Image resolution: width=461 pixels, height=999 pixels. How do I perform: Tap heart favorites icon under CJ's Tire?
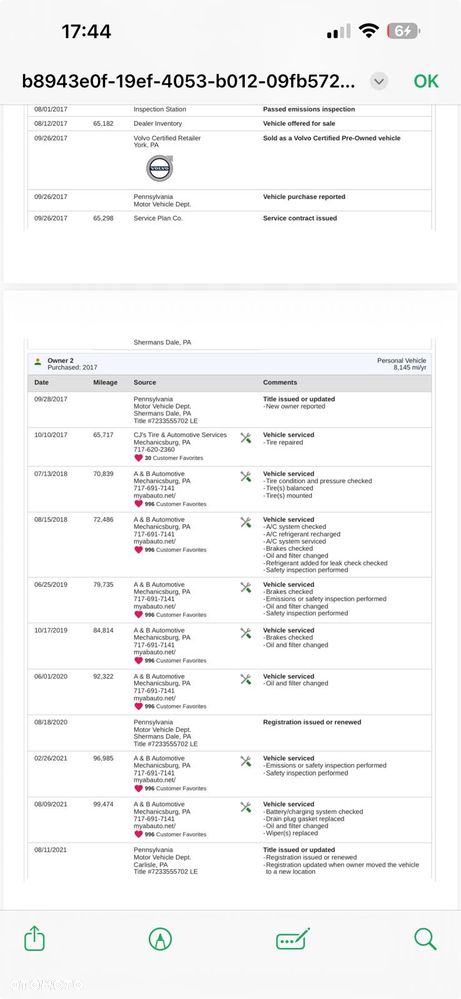coord(138,457)
